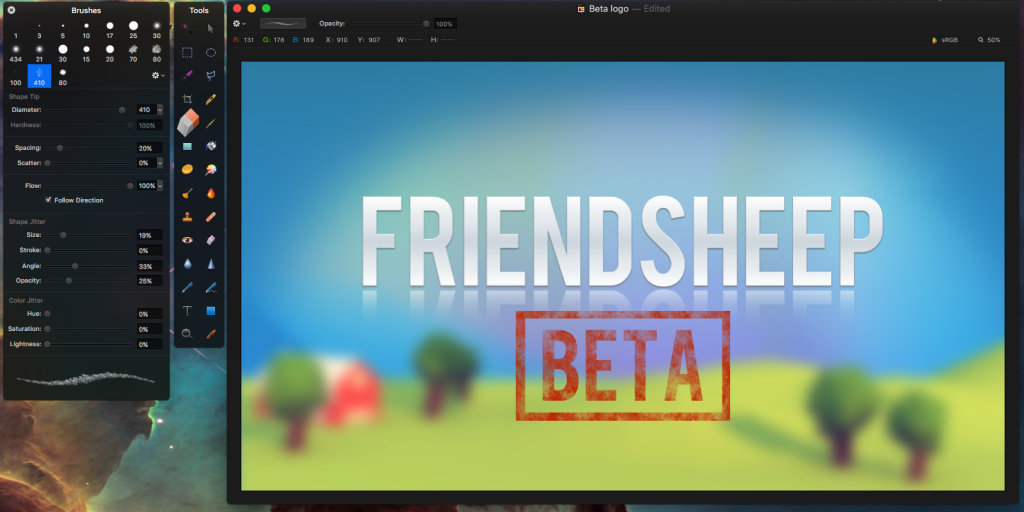Viewport: 1024px width, 512px height.
Task: Select the purple Paint Selection tool
Action: click(x=187, y=76)
